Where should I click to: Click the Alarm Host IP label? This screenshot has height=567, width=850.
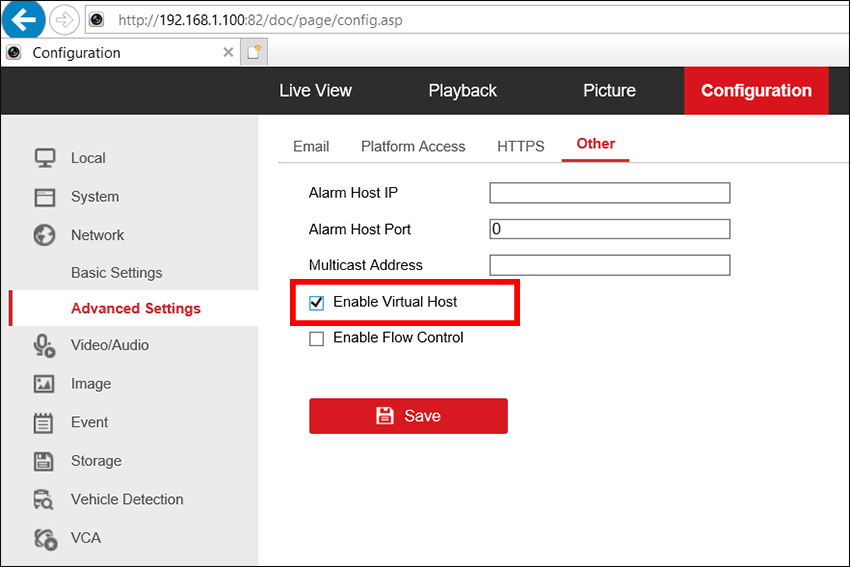(x=353, y=193)
